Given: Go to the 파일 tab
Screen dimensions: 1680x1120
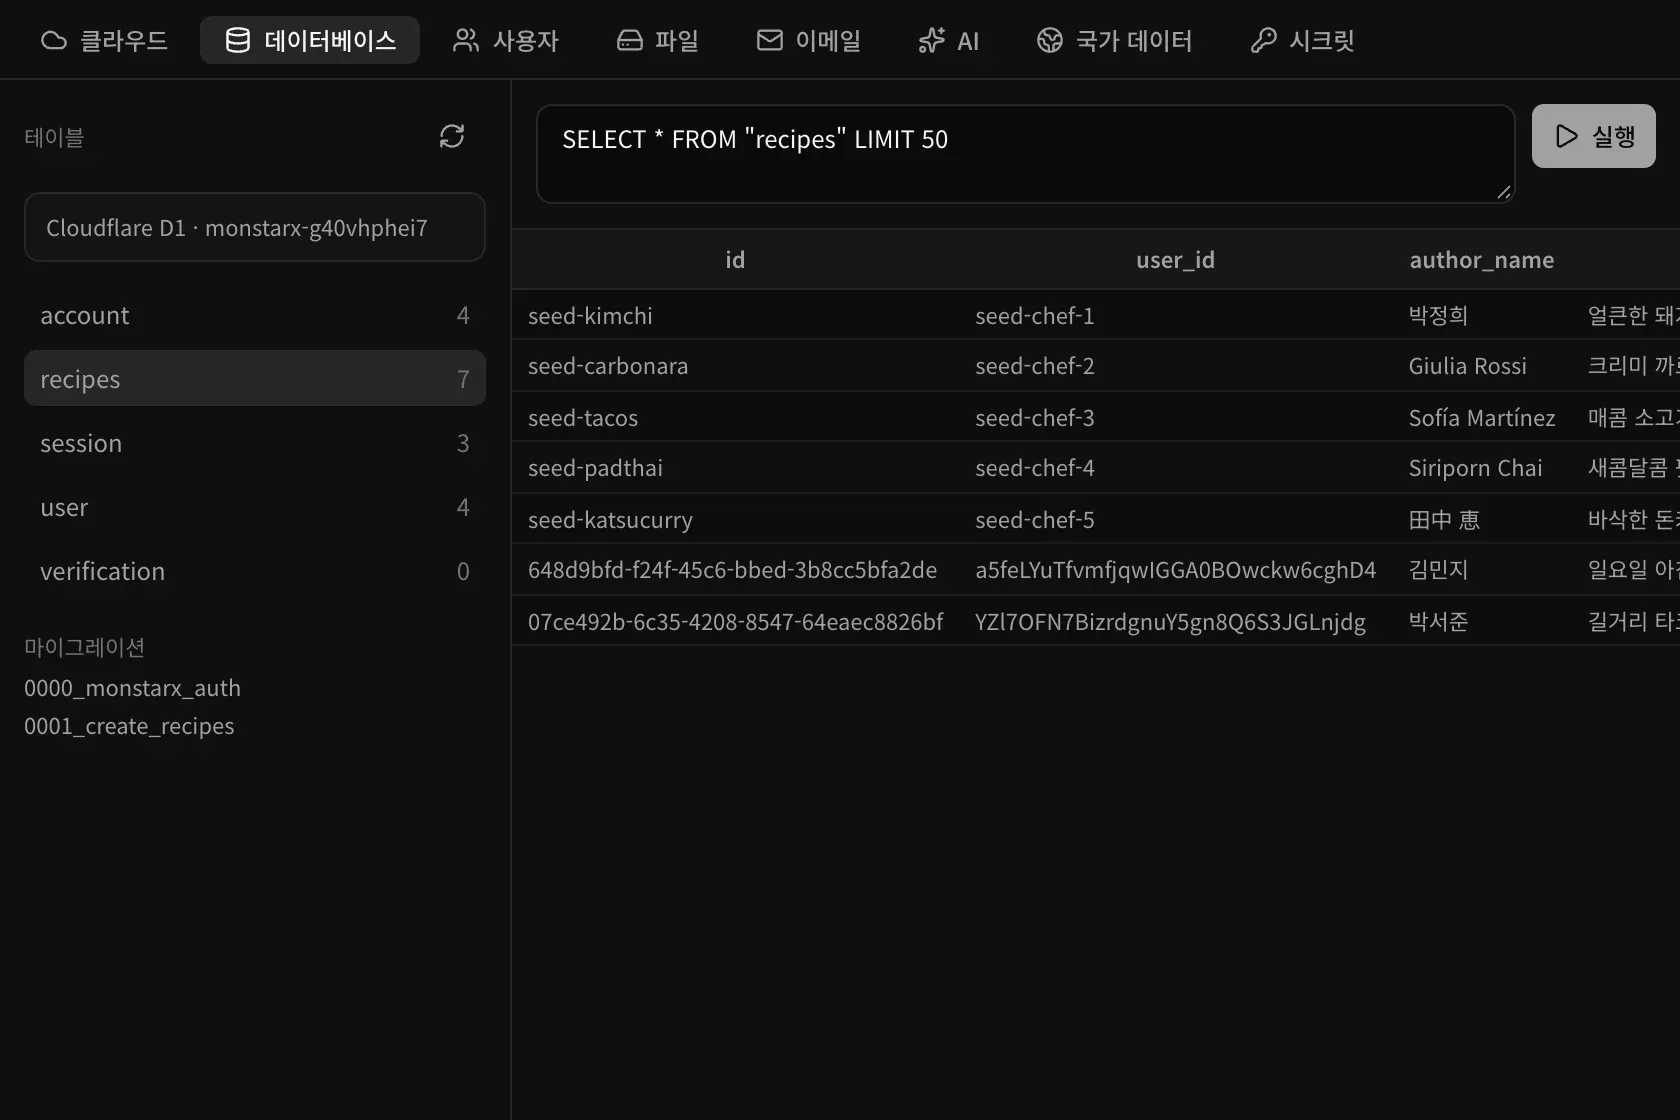Looking at the screenshot, I should coord(657,41).
